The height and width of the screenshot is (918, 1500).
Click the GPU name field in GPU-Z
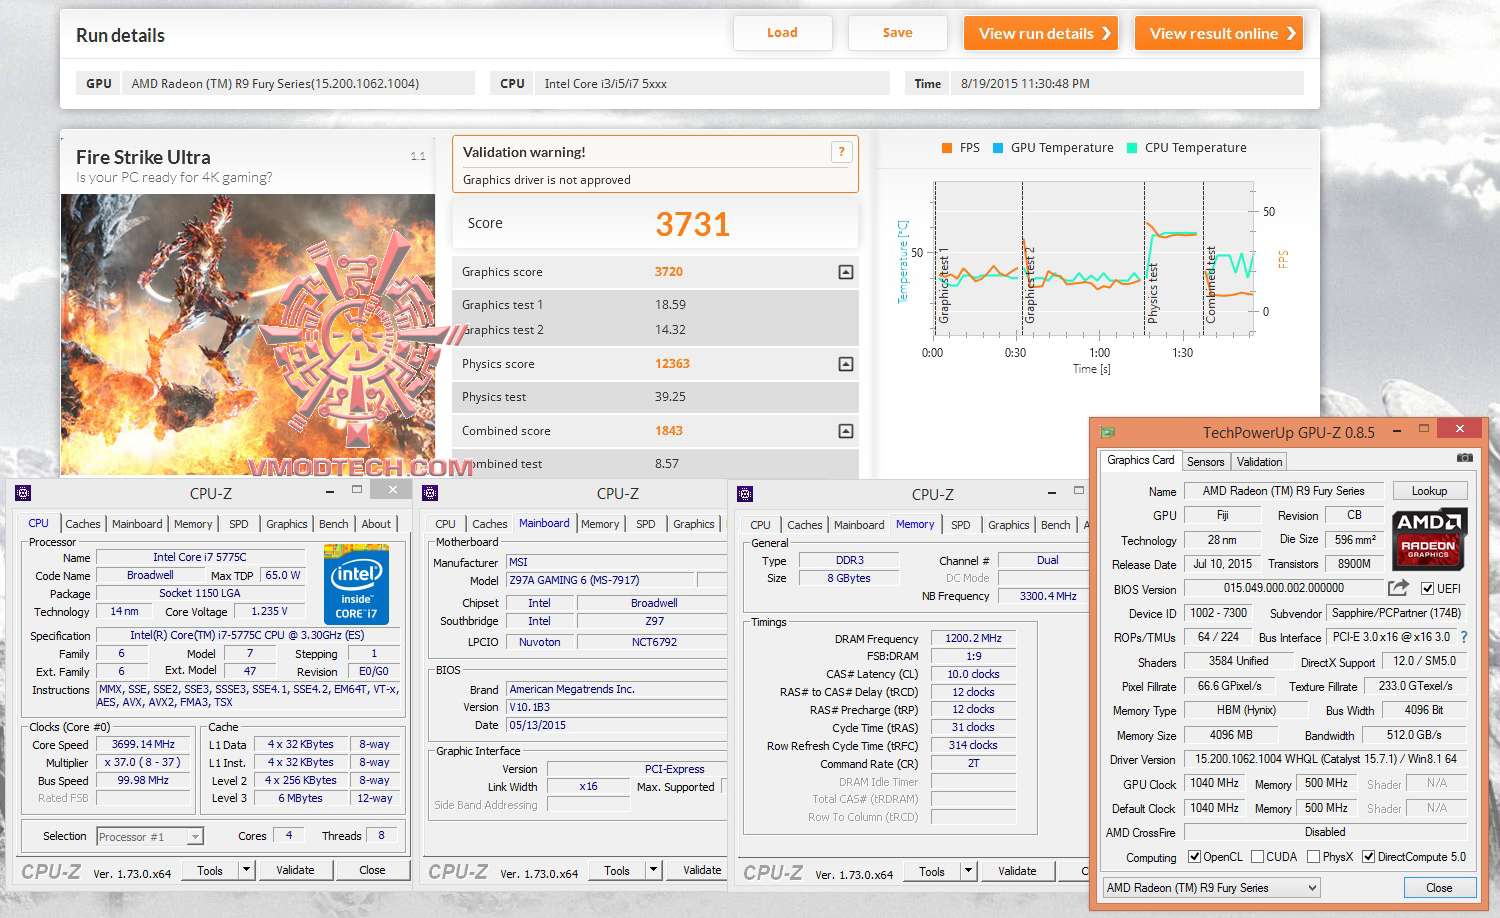pyautogui.click(x=1283, y=491)
